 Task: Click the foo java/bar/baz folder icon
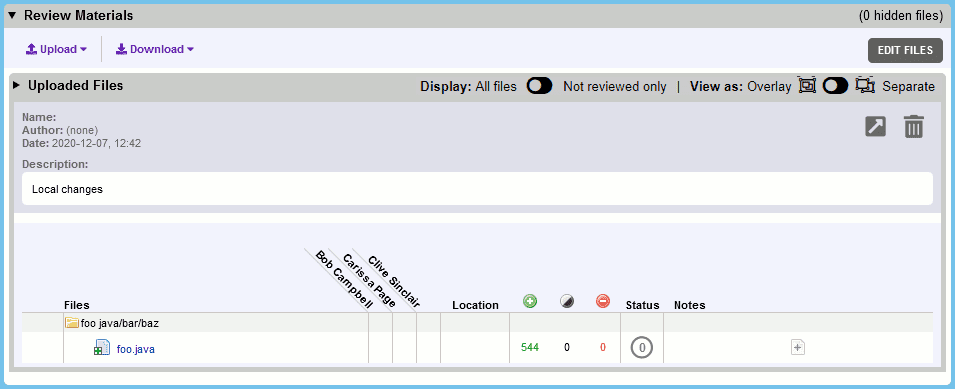click(x=72, y=323)
